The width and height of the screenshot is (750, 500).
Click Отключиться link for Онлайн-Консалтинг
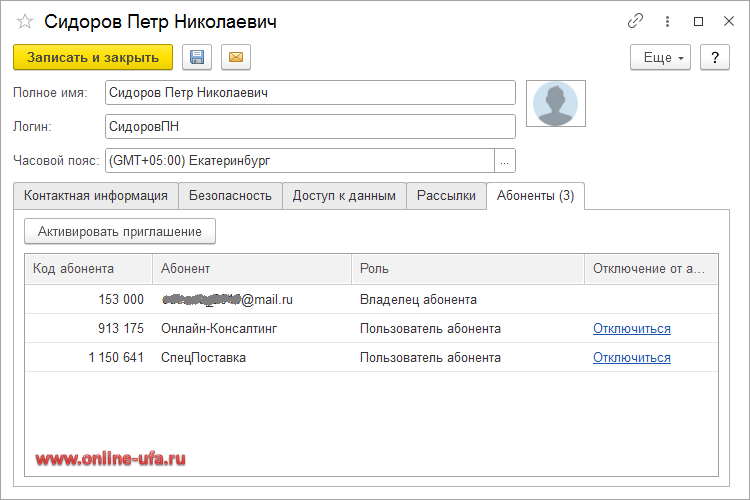point(631,329)
